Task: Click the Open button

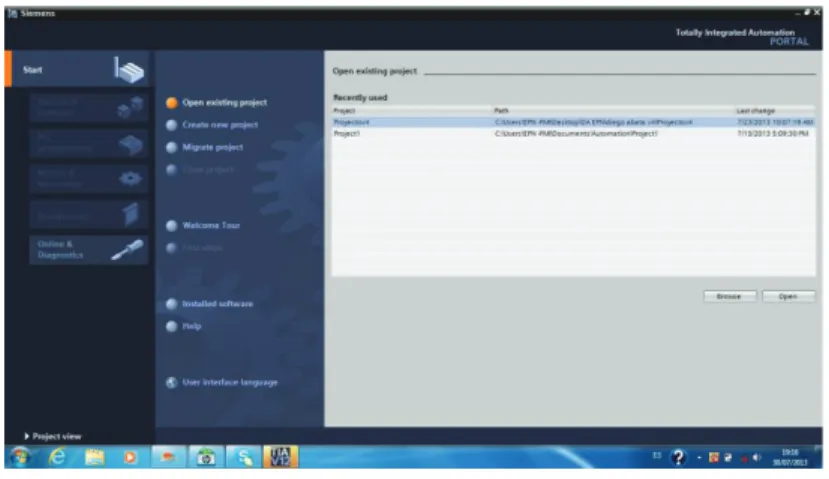Action: tap(788, 297)
